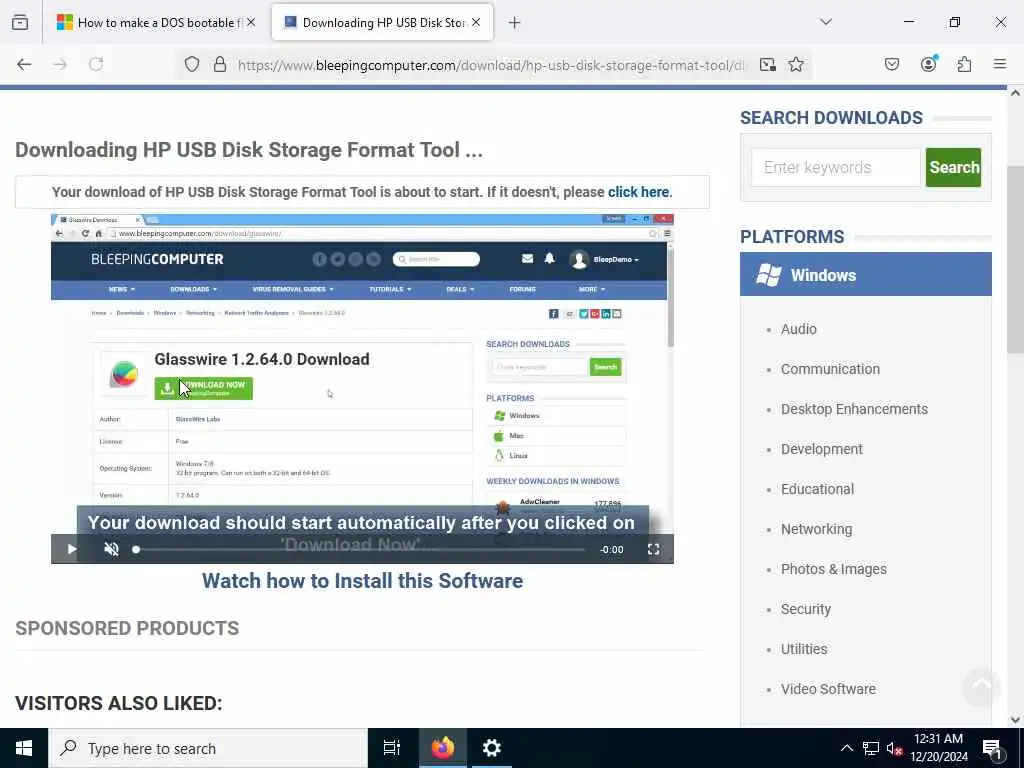Click the page vertical scrollbar thumb
This screenshot has height=768, width=1024.
coord(1015,260)
